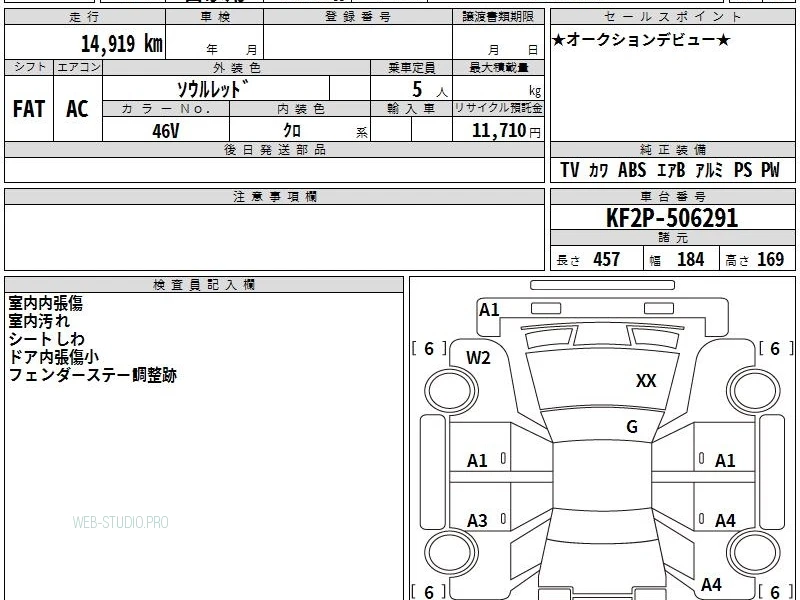Image resolution: width=800 pixels, height=600 pixels.
Task: Click the W2 mark on the car diagram
Action: (x=478, y=358)
